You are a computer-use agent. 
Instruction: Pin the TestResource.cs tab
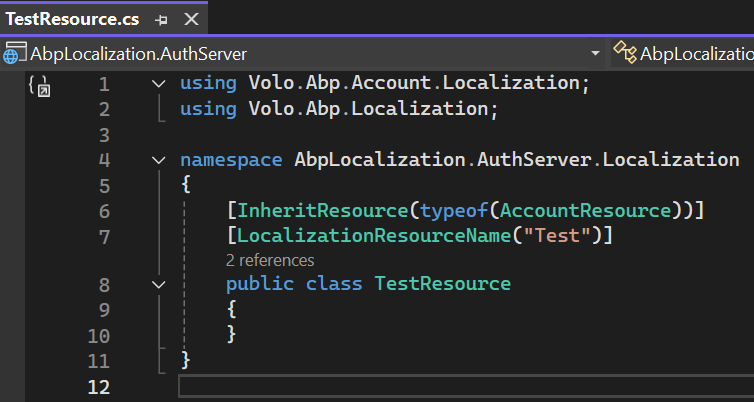click(162, 19)
